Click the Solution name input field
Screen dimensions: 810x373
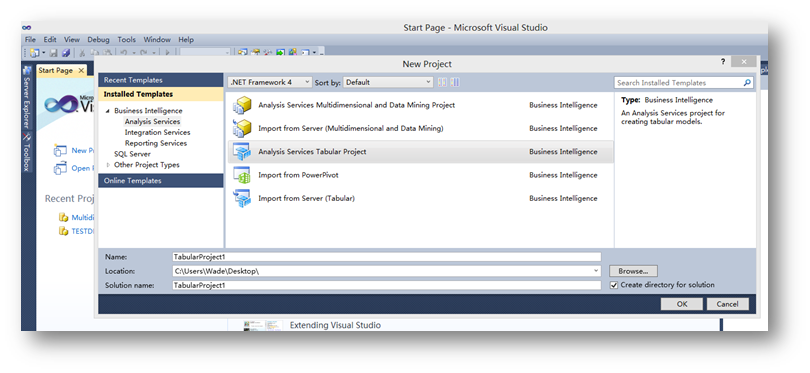[387, 285]
